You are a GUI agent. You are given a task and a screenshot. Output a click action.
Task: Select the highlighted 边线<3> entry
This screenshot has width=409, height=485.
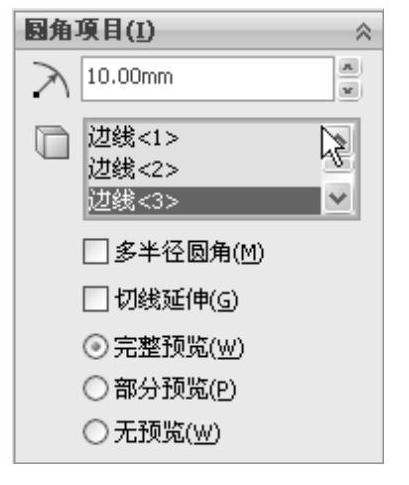pos(203,201)
